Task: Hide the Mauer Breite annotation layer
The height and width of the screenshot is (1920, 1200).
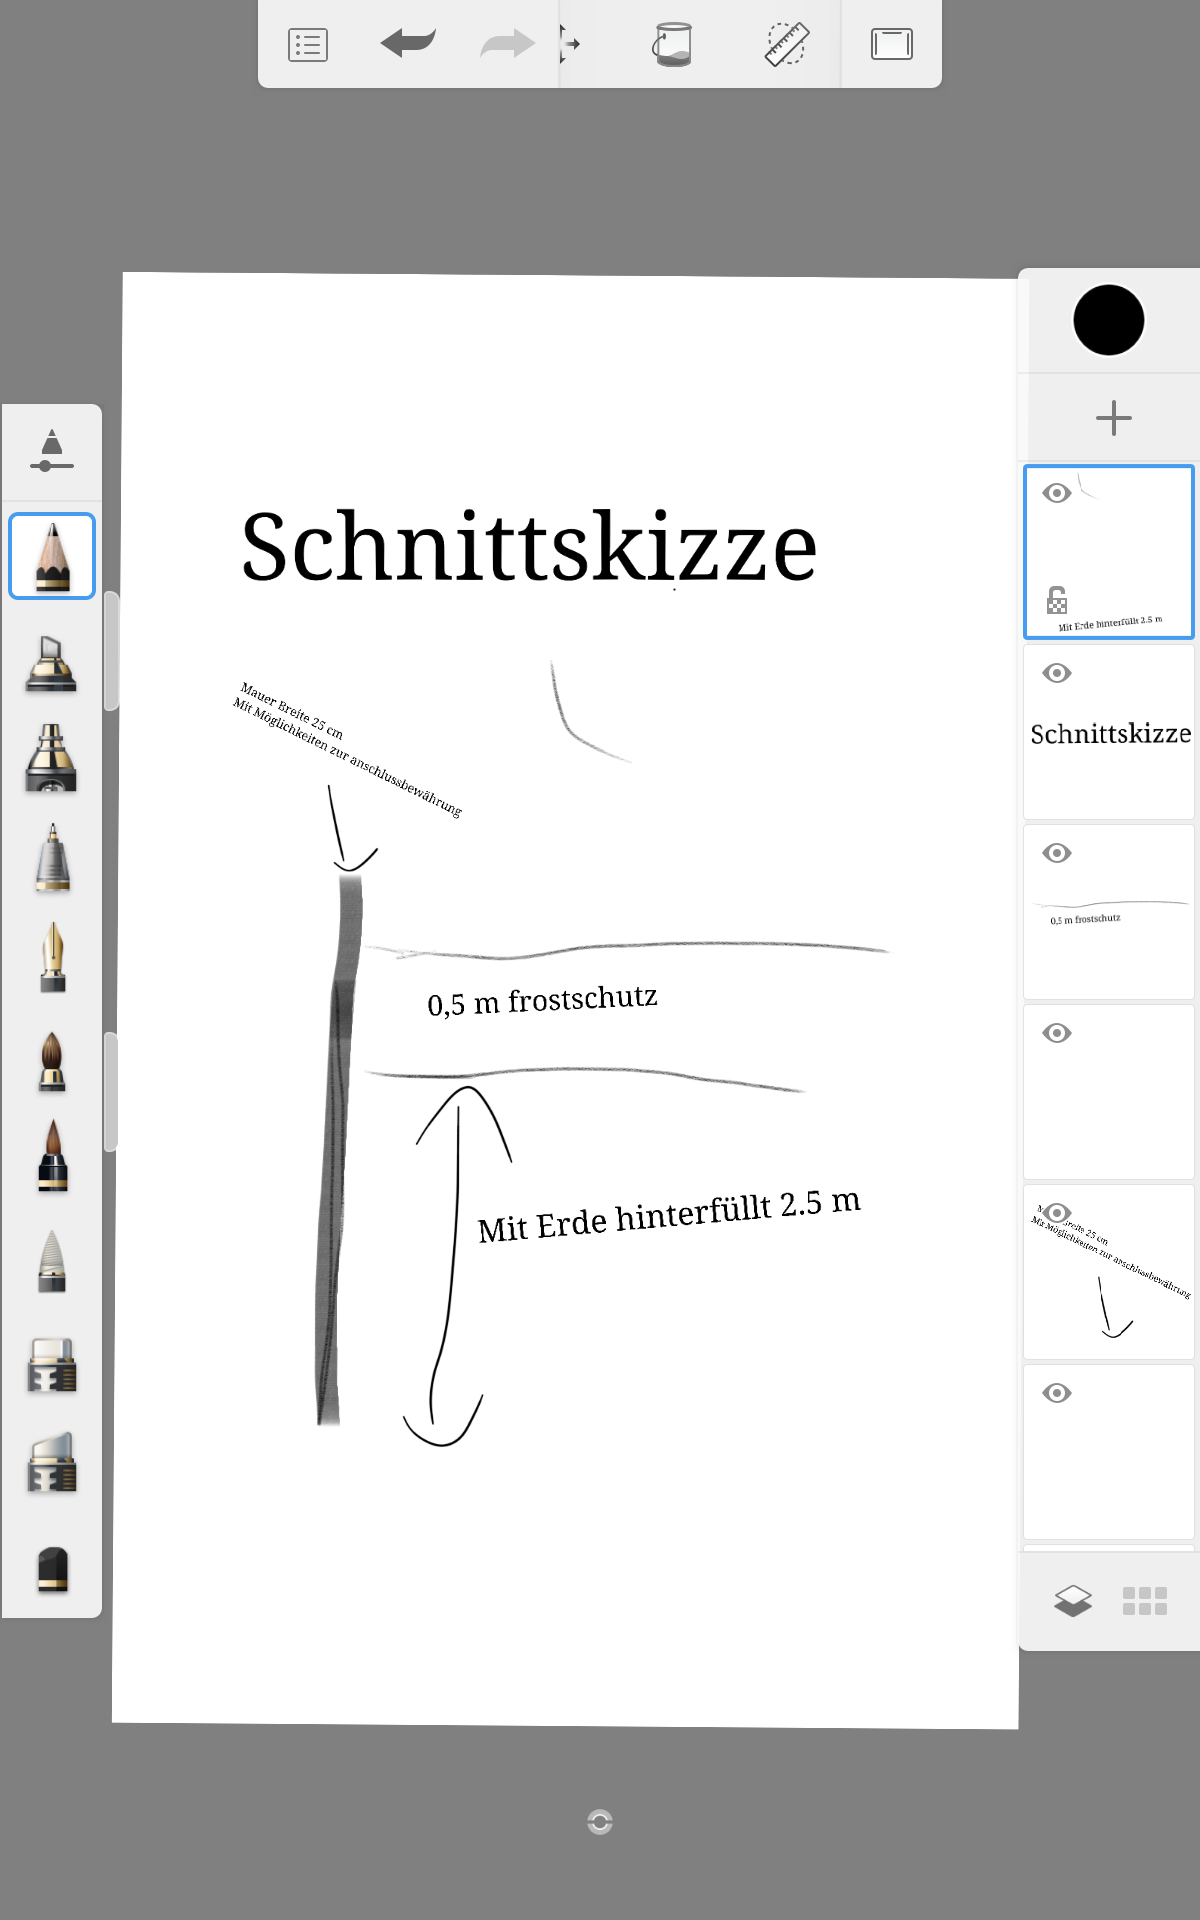Action: coord(1057,1213)
